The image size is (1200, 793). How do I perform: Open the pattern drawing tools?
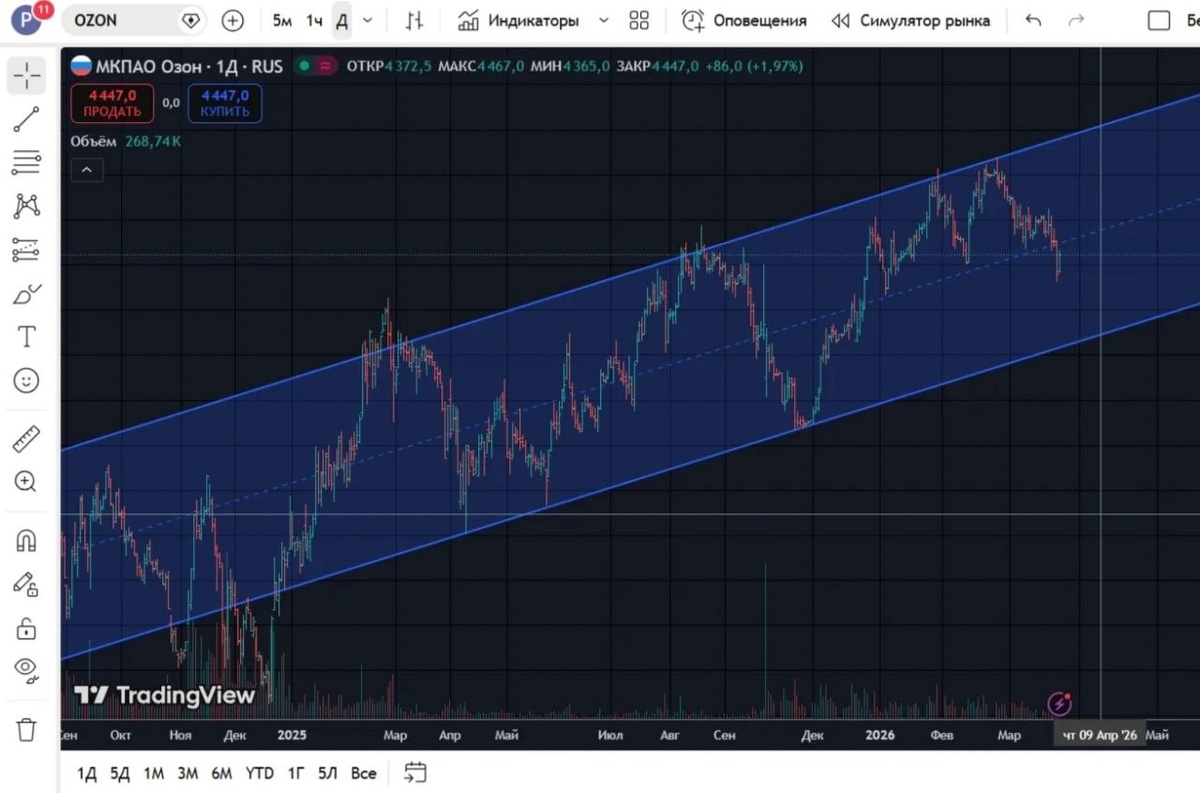click(26, 206)
